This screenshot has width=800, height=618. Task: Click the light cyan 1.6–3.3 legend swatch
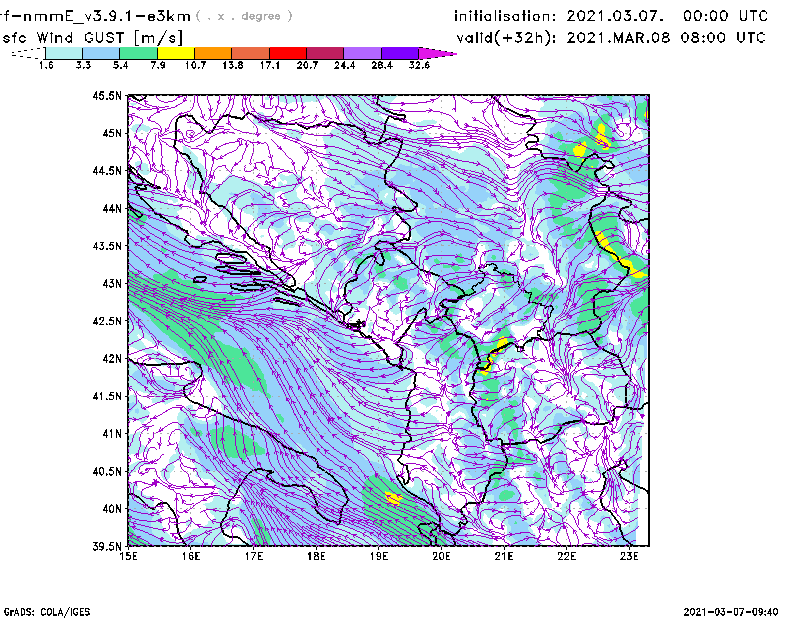[64, 53]
